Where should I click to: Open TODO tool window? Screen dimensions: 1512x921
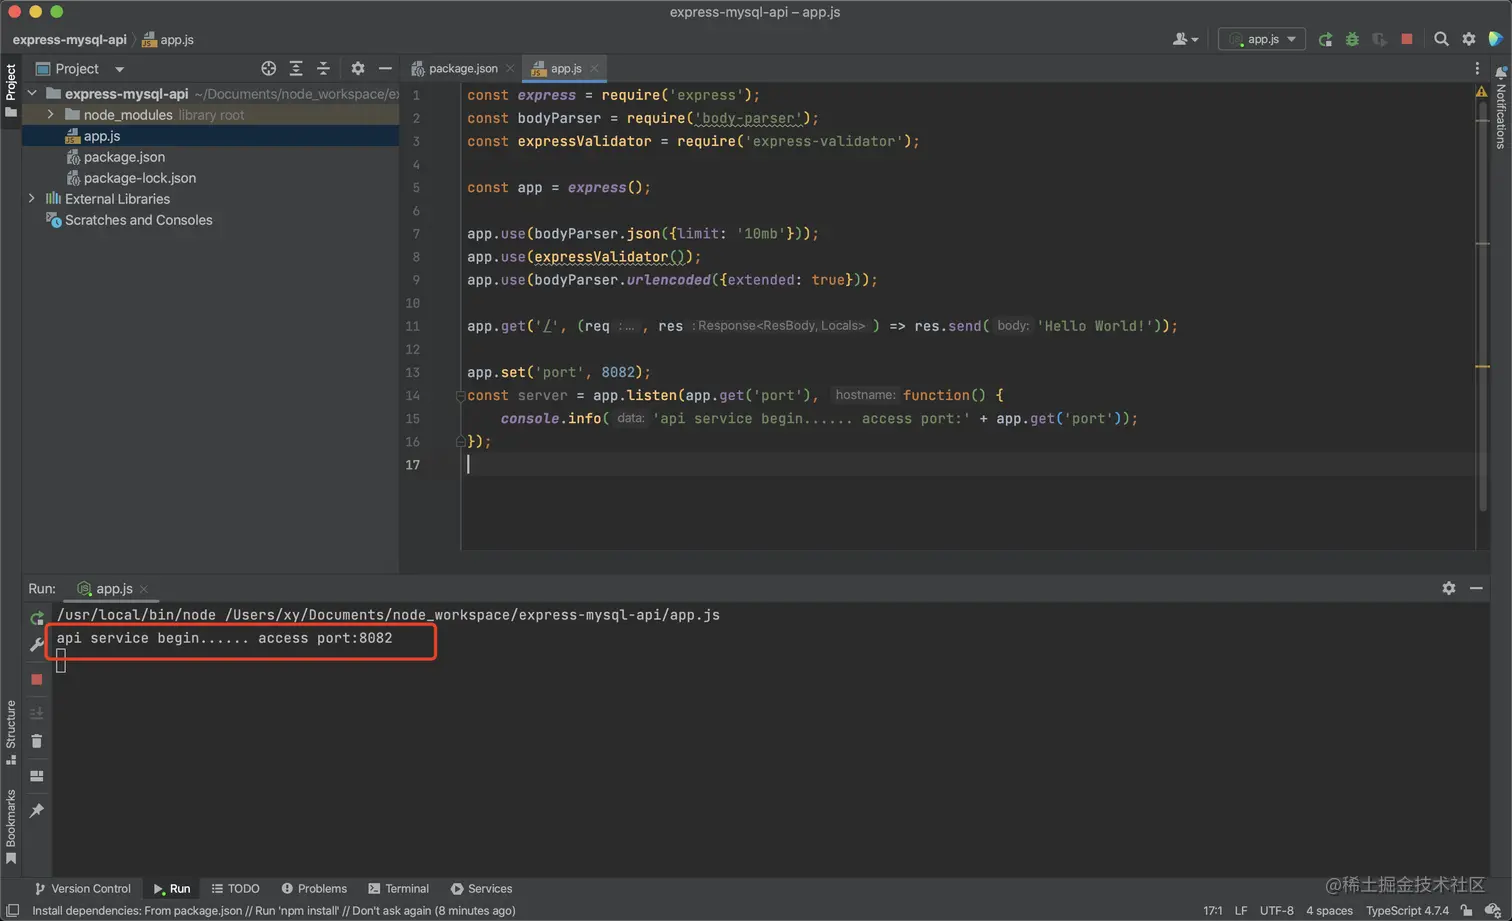pos(235,888)
